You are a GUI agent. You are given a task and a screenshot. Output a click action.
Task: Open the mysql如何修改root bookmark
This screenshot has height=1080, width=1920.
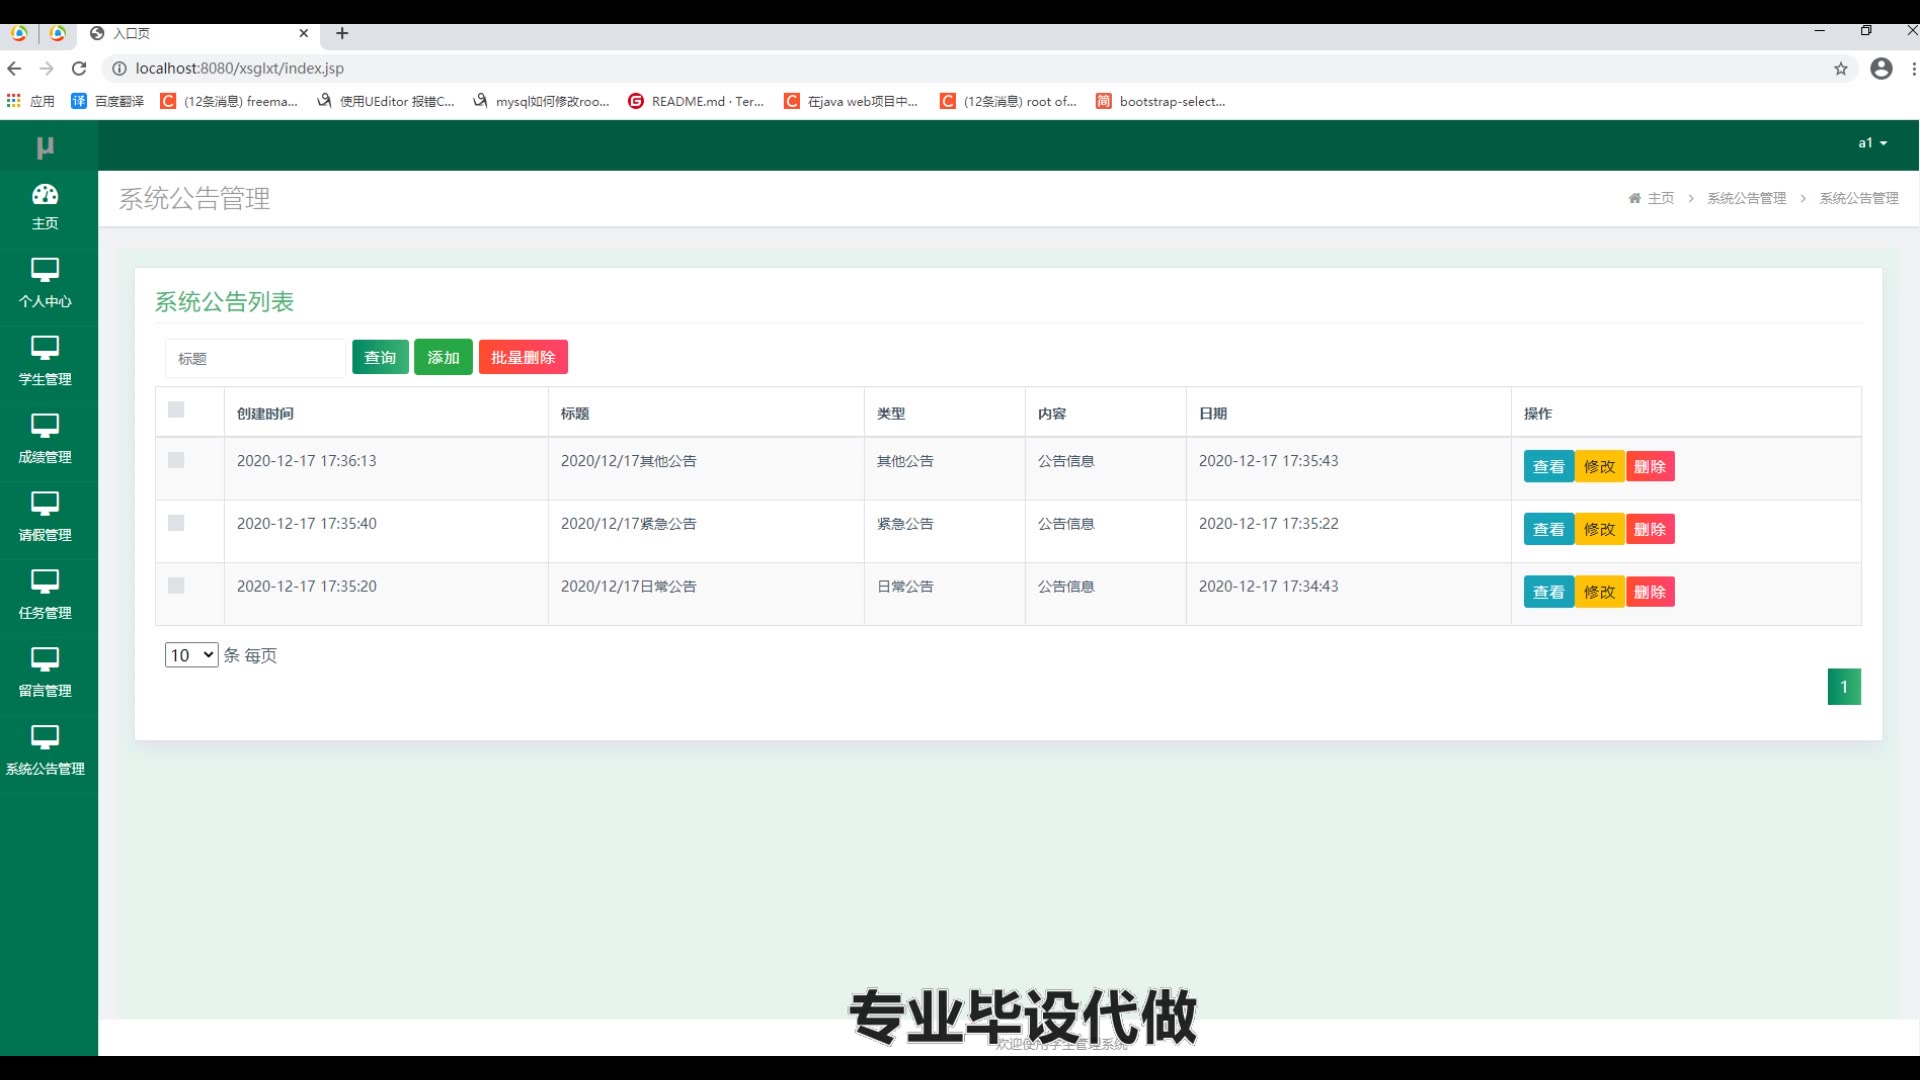tap(541, 101)
